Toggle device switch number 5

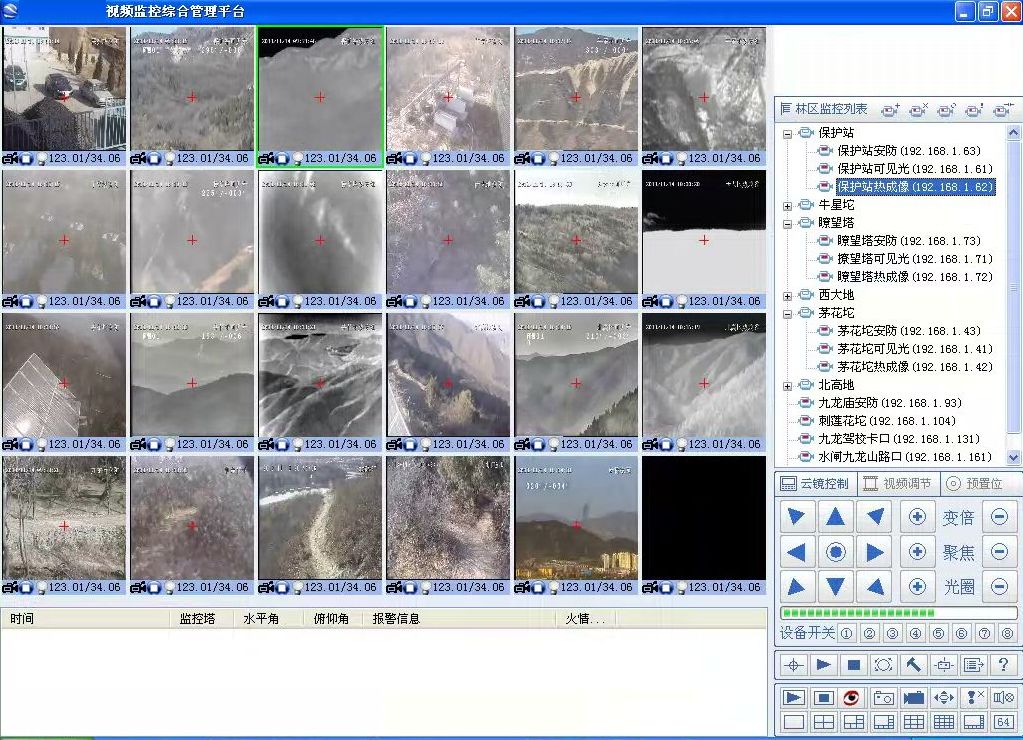[x=938, y=633]
